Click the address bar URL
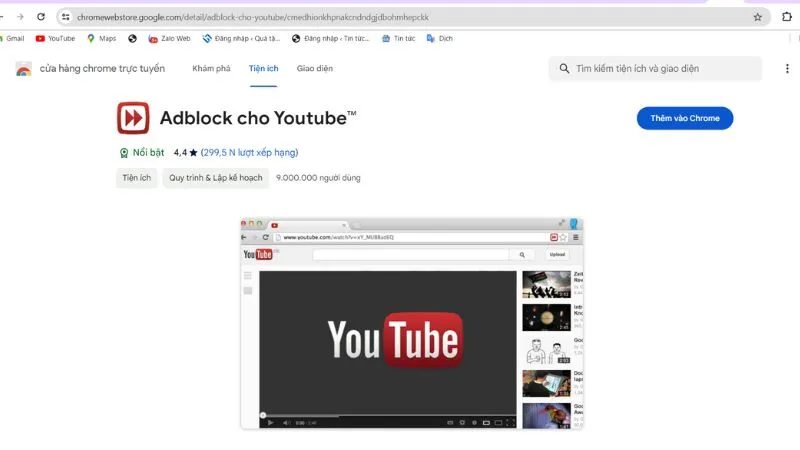 click(x=253, y=17)
